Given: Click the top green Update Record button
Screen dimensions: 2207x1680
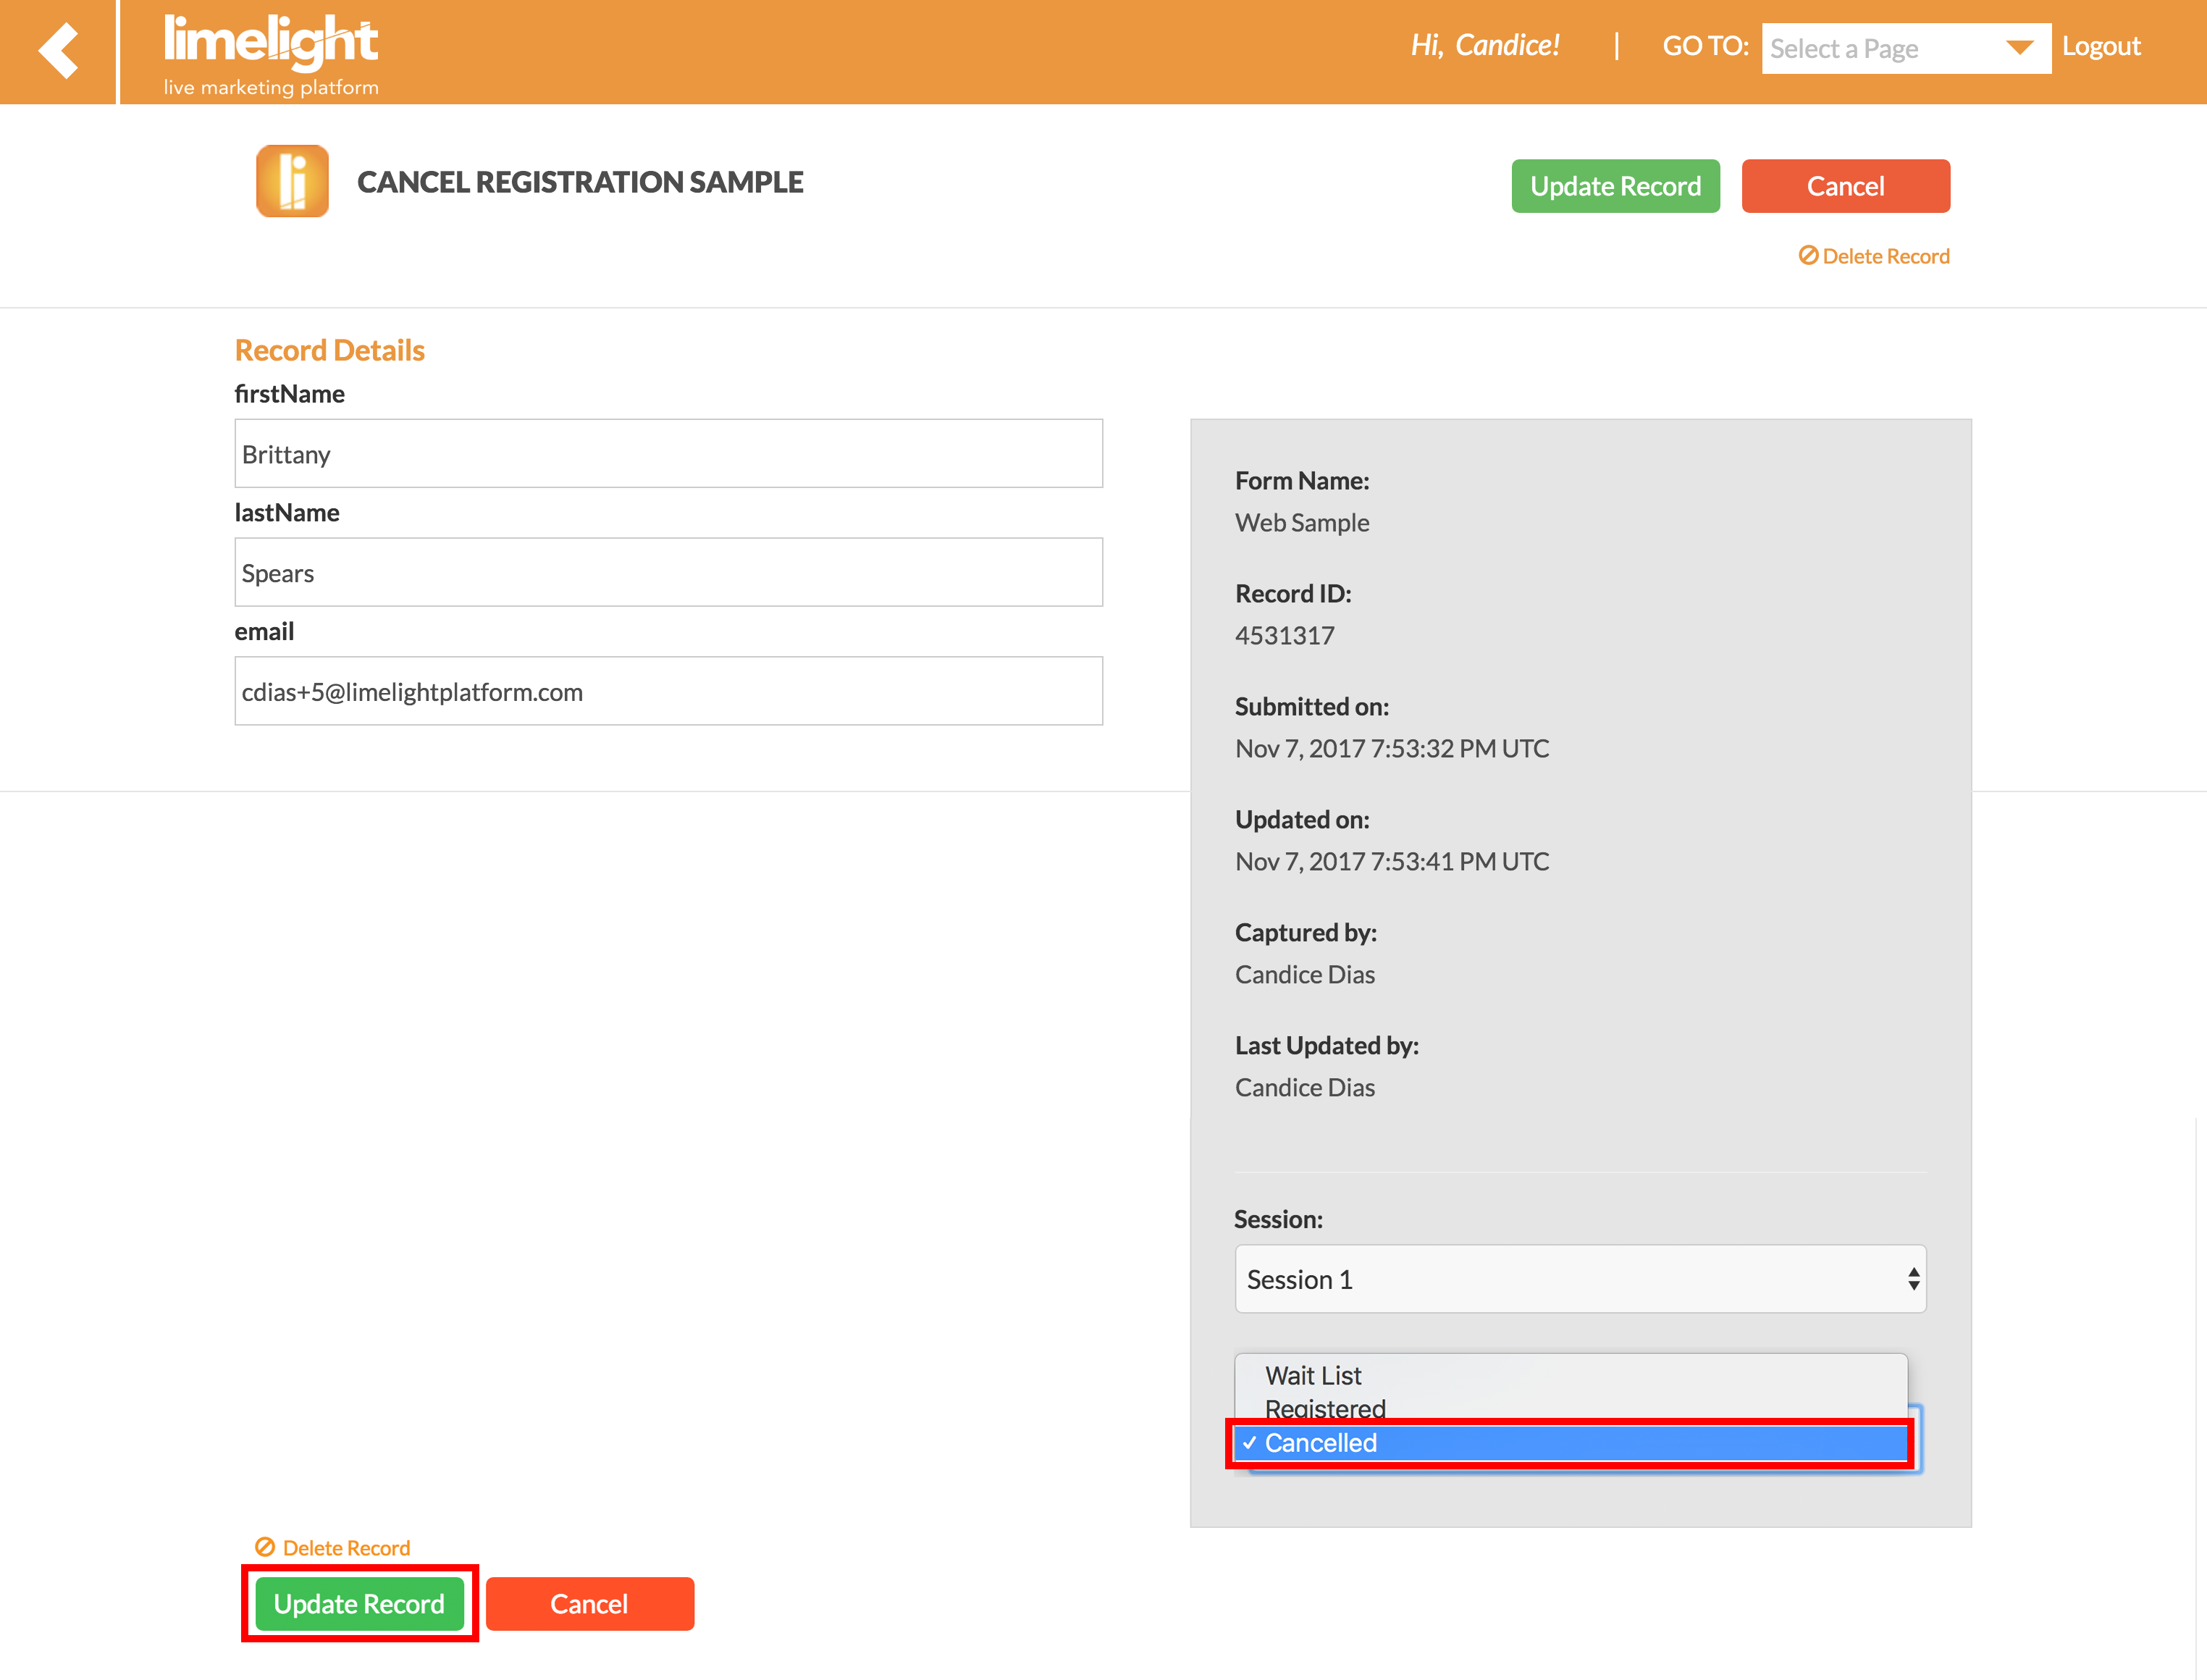Looking at the screenshot, I should [x=1615, y=186].
